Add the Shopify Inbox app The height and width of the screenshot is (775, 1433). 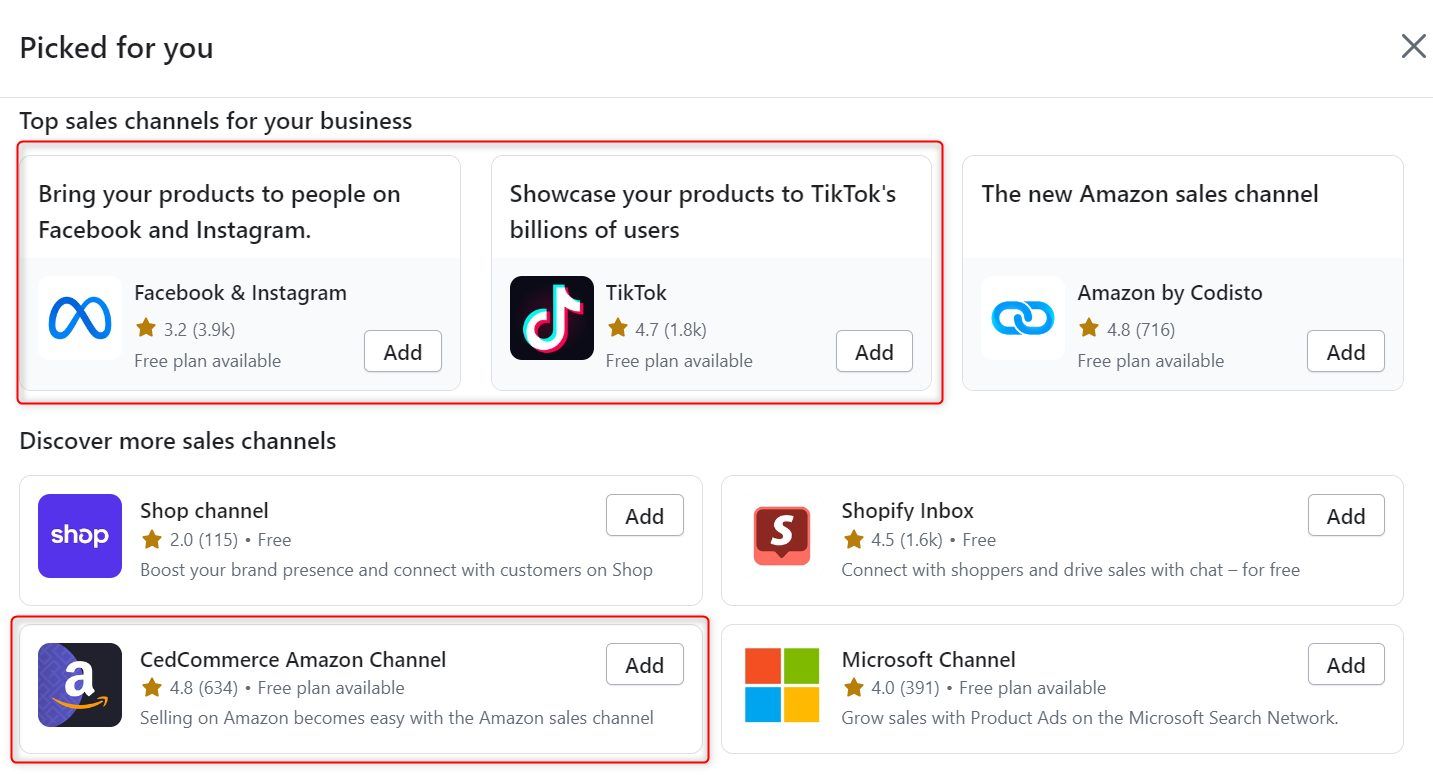(x=1346, y=515)
